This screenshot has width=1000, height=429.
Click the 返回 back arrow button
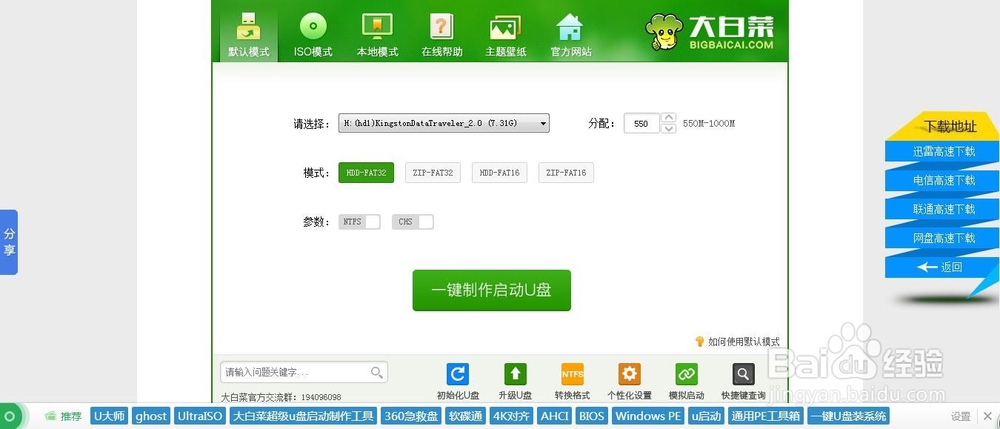[940, 267]
